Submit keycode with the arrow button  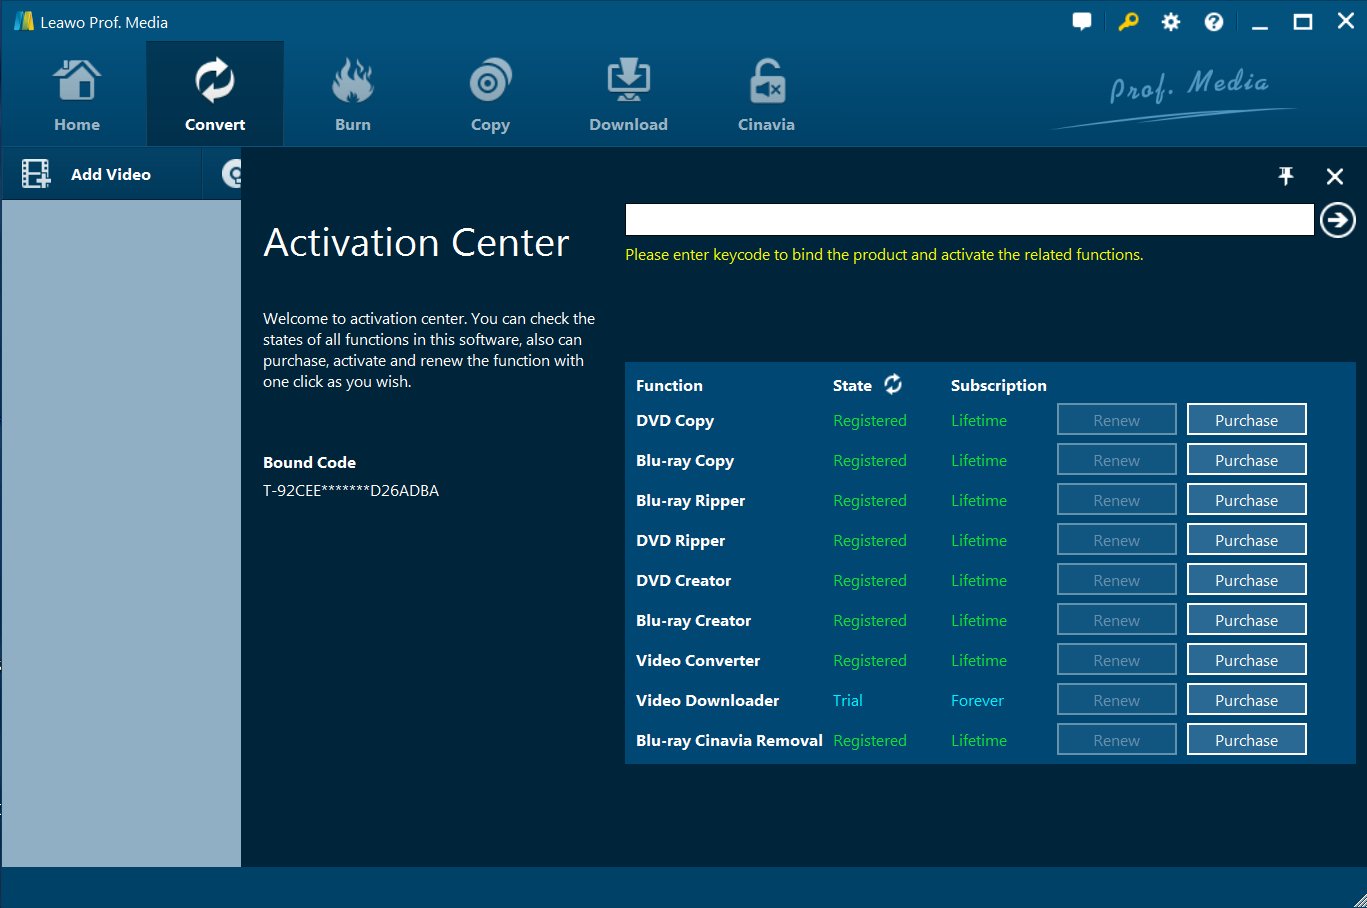[1337, 220]
